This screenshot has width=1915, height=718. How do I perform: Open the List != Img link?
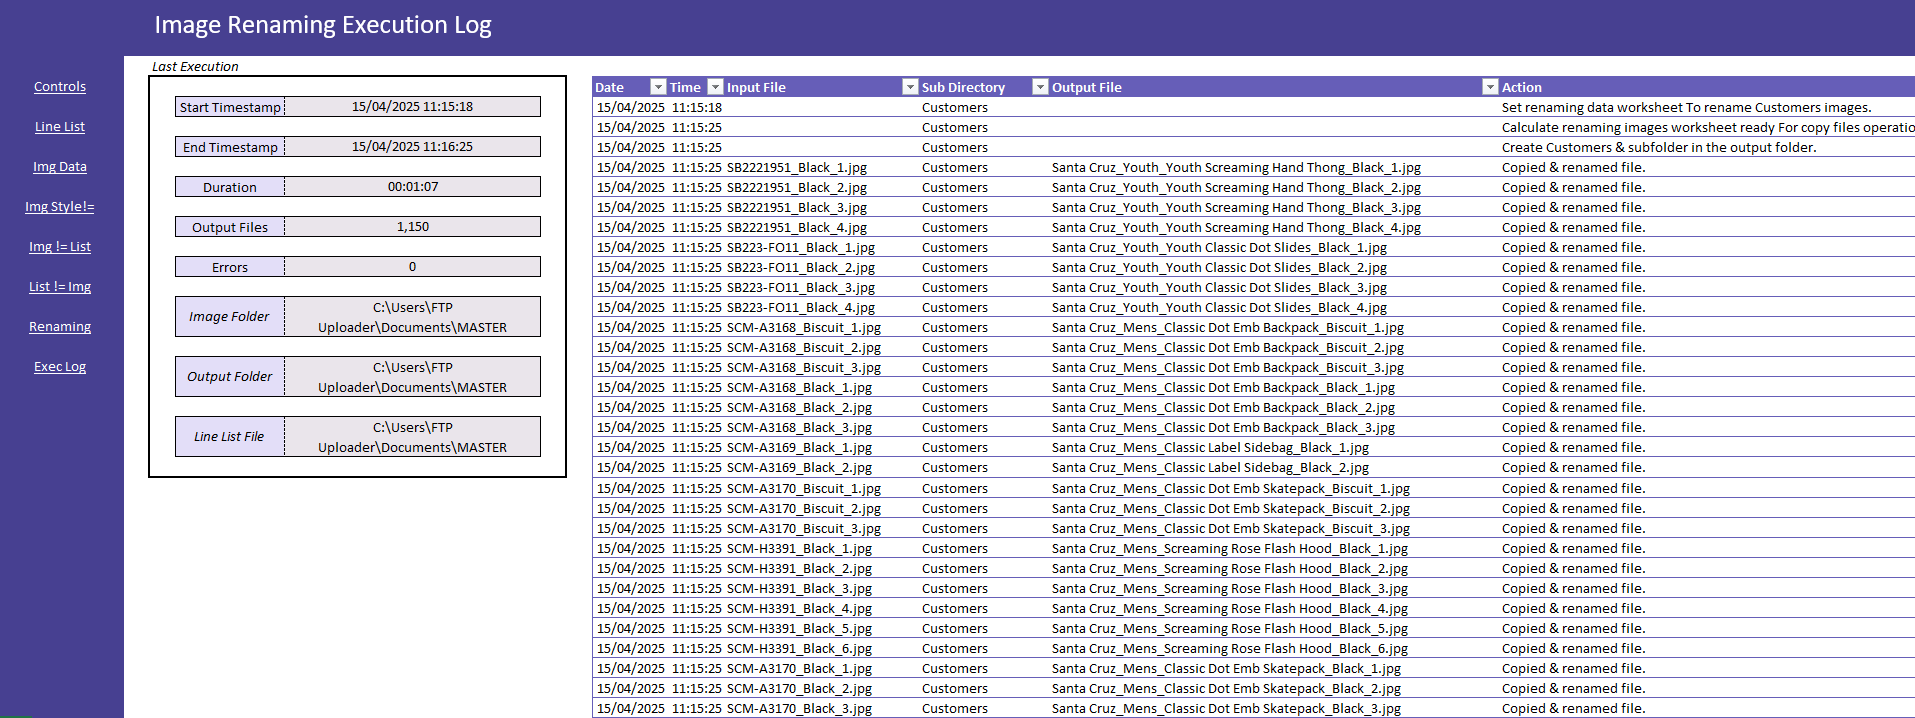[60, 287]
